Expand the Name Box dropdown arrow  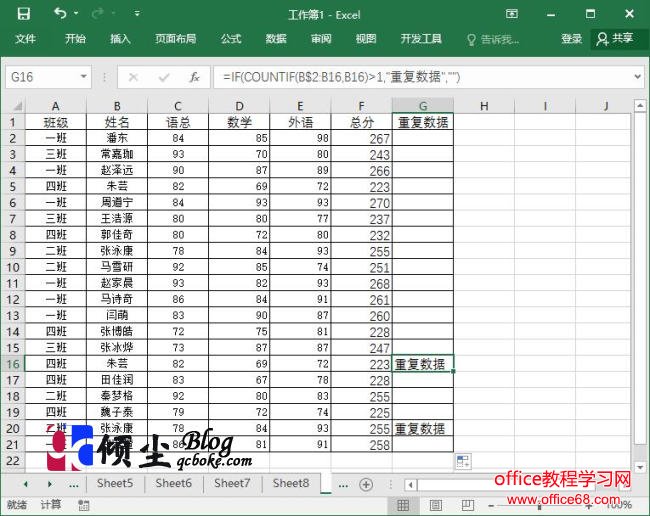[84, 77]
